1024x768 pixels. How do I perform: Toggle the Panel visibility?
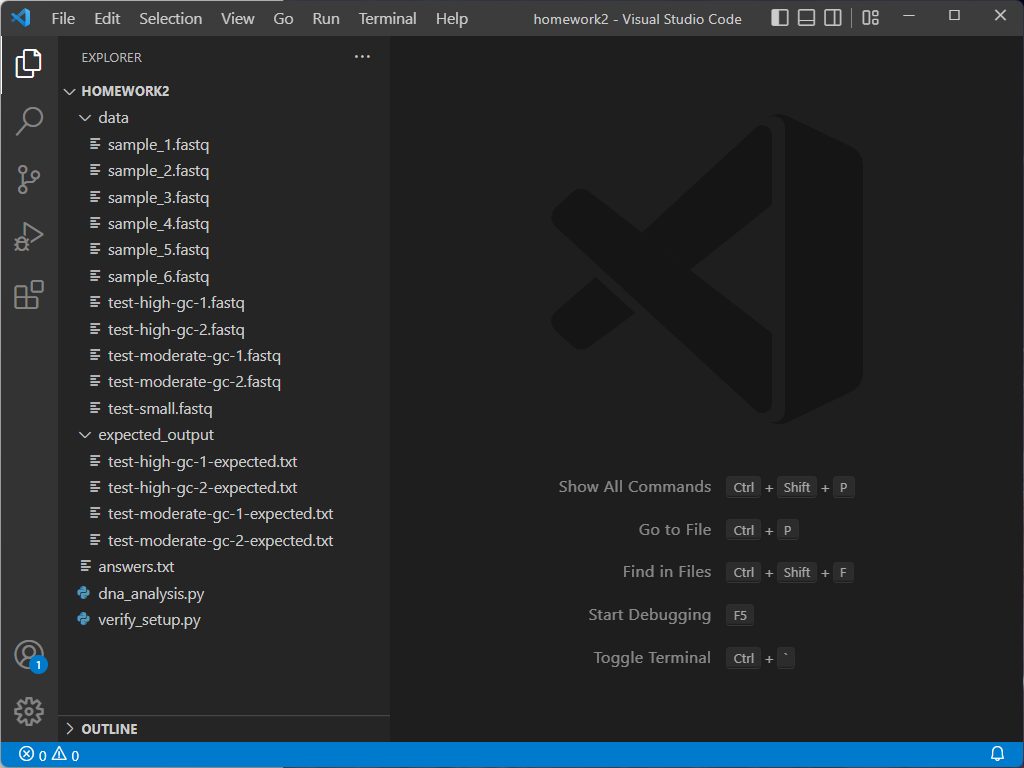[x=806, y=17]
